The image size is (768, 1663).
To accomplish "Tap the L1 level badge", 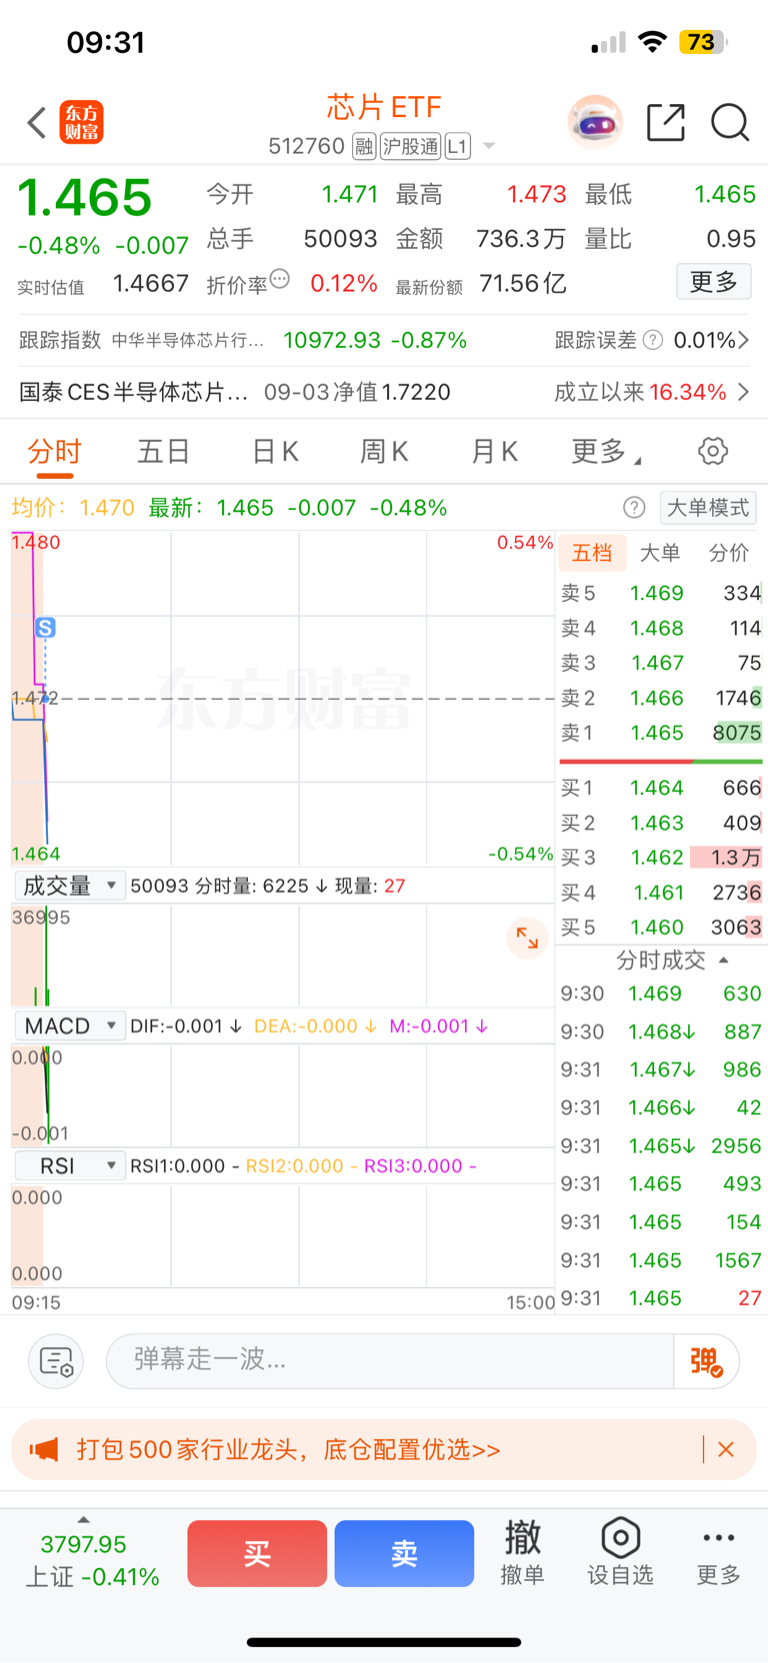I will pos(457,147).
